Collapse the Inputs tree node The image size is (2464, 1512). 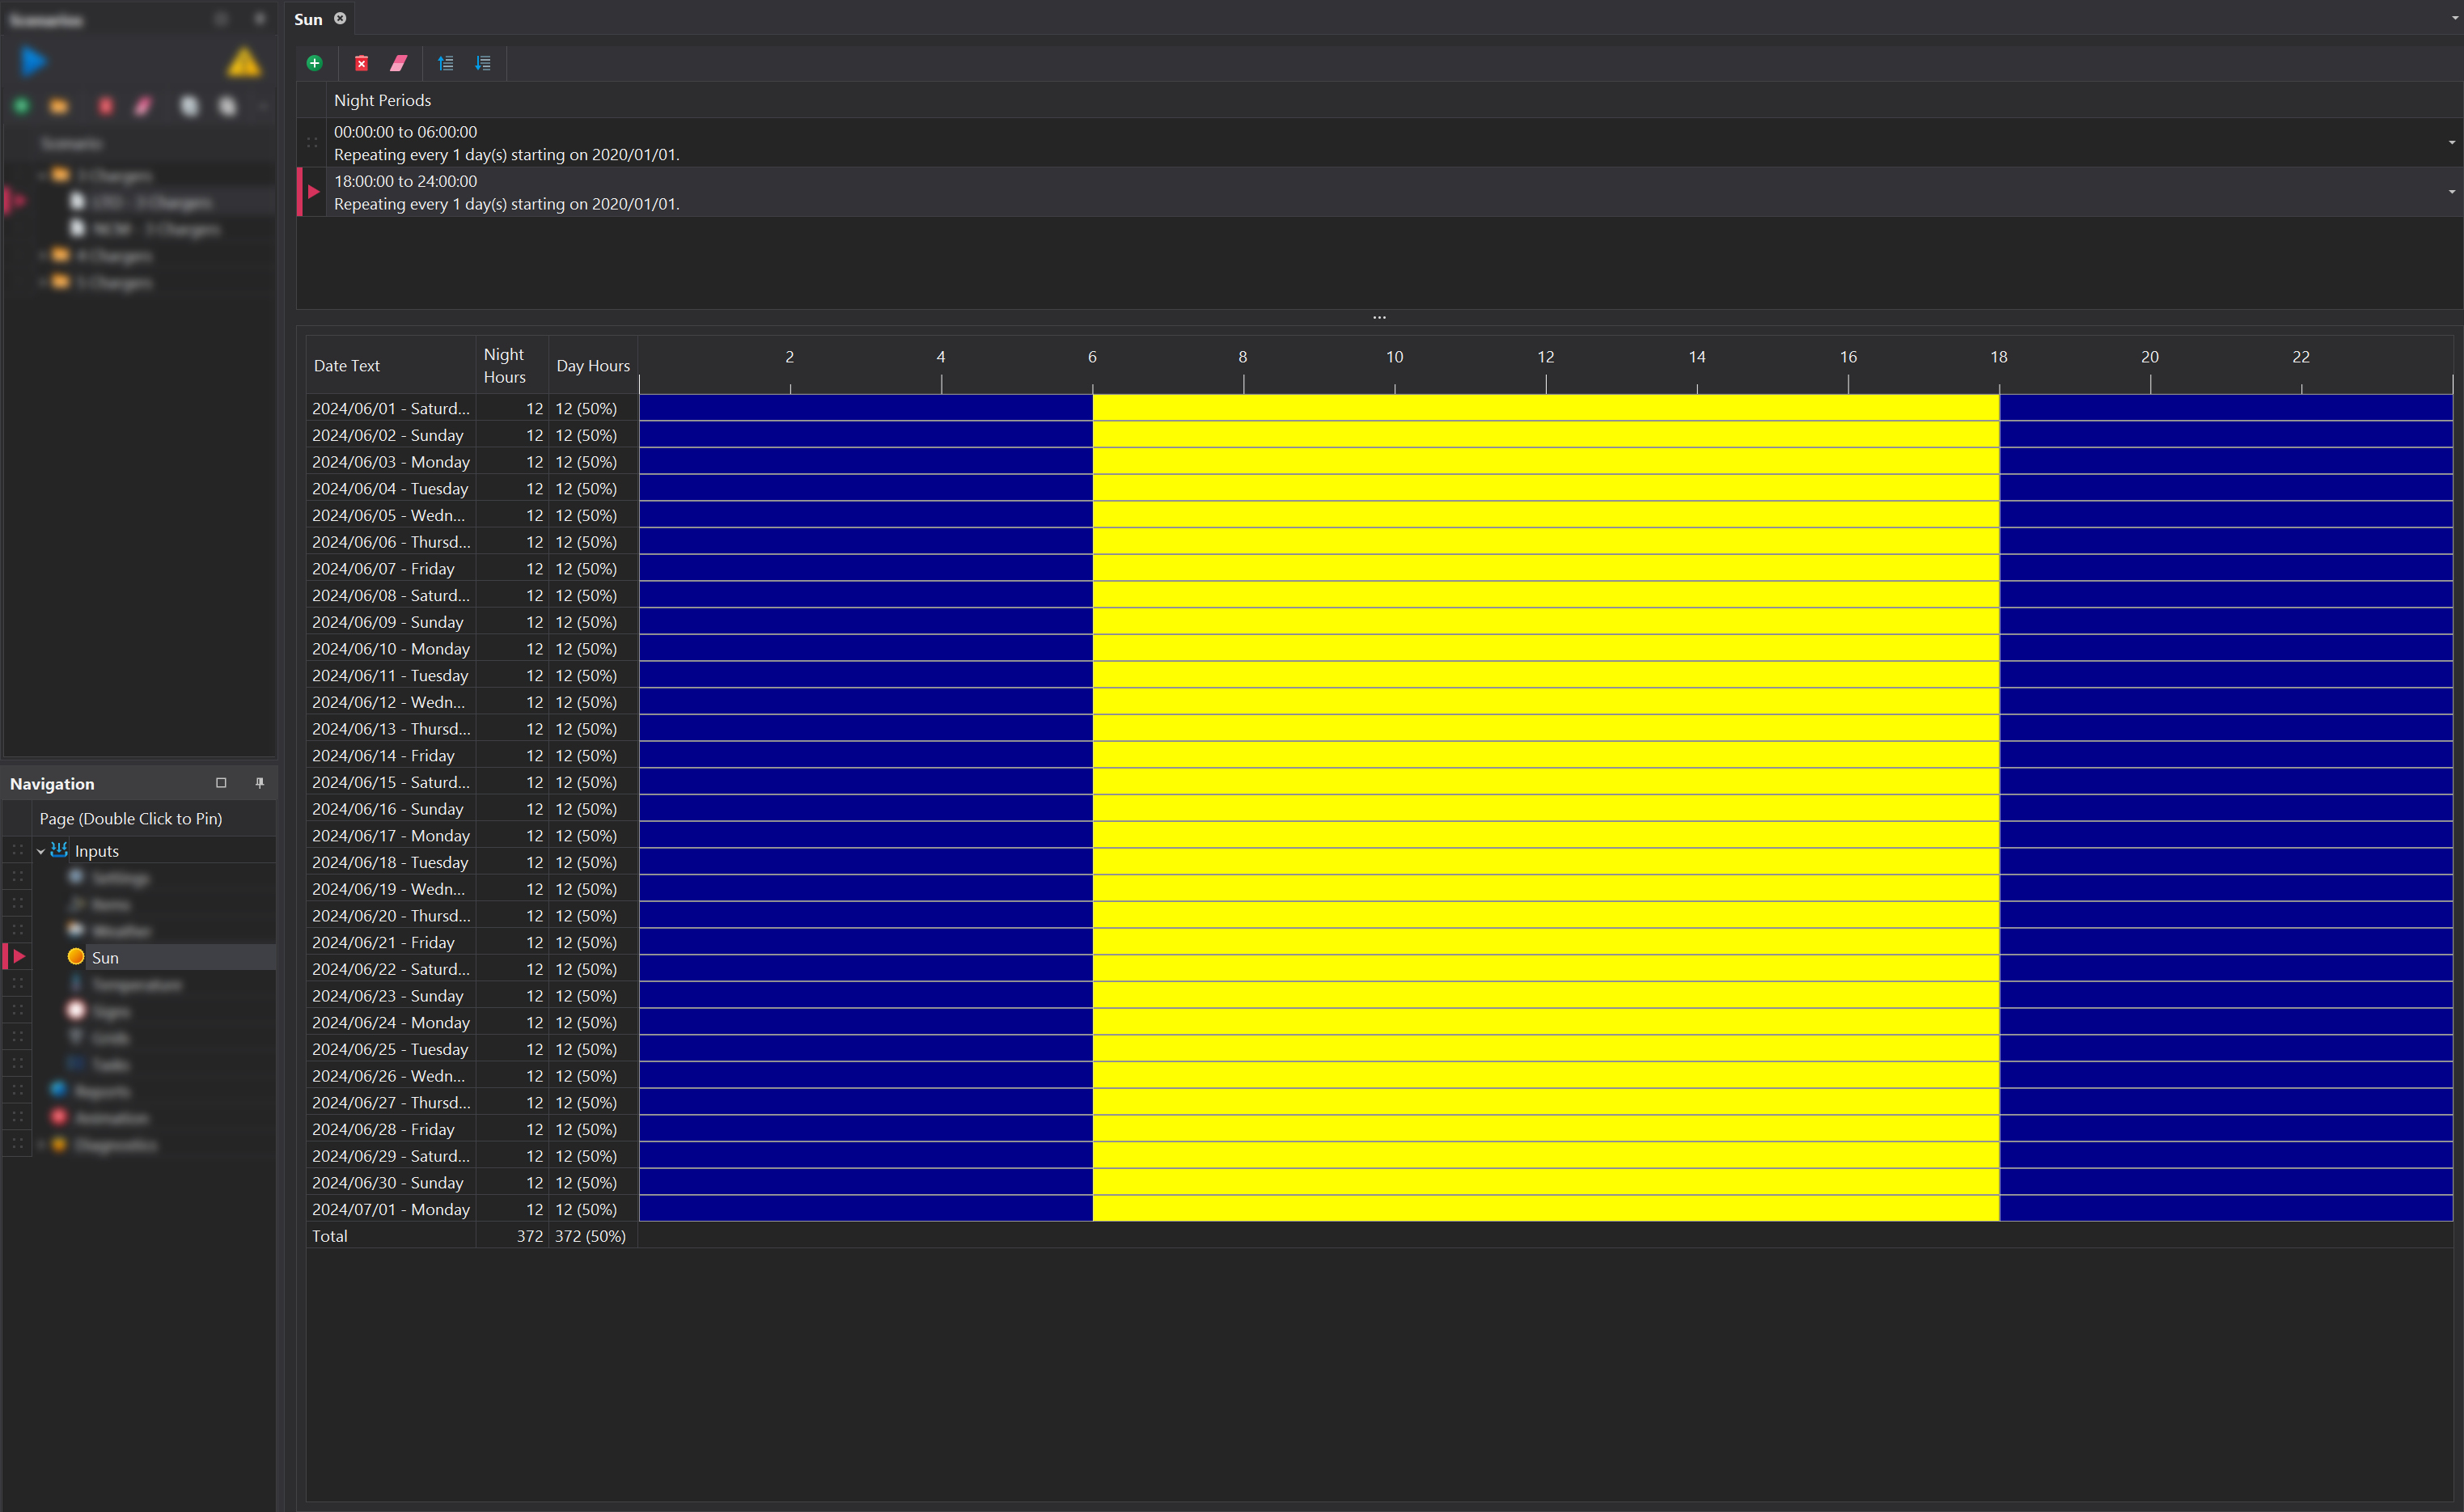tap(41, 851)
